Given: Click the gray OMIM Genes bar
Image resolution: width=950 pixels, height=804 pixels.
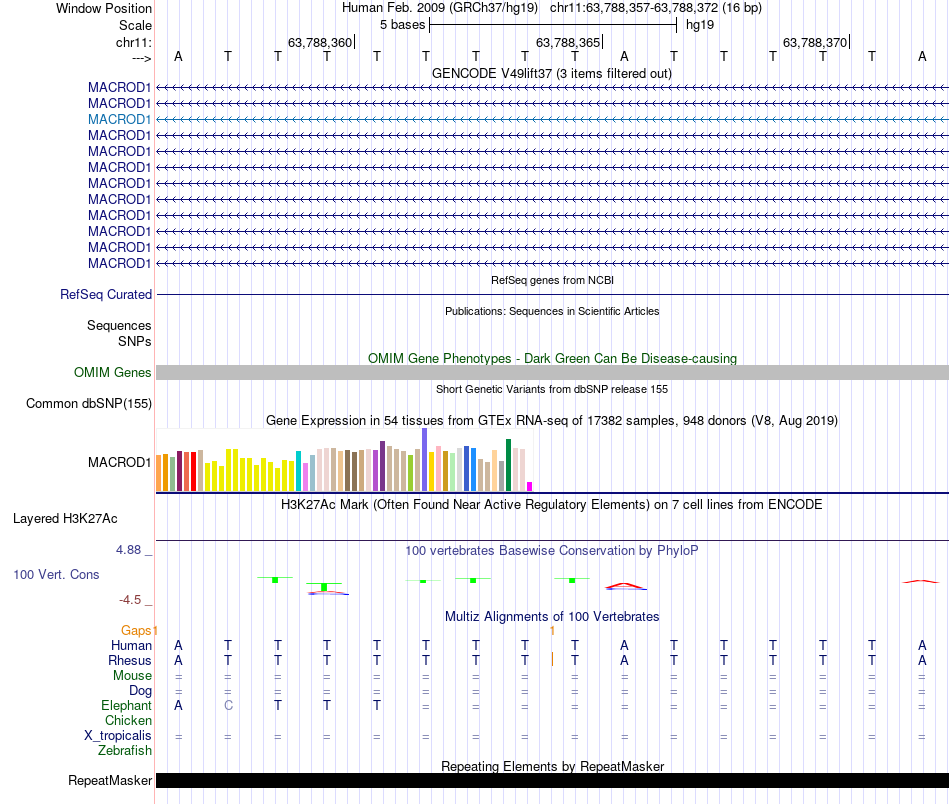Looking at the screenshot, I should (x=552, y=373).
